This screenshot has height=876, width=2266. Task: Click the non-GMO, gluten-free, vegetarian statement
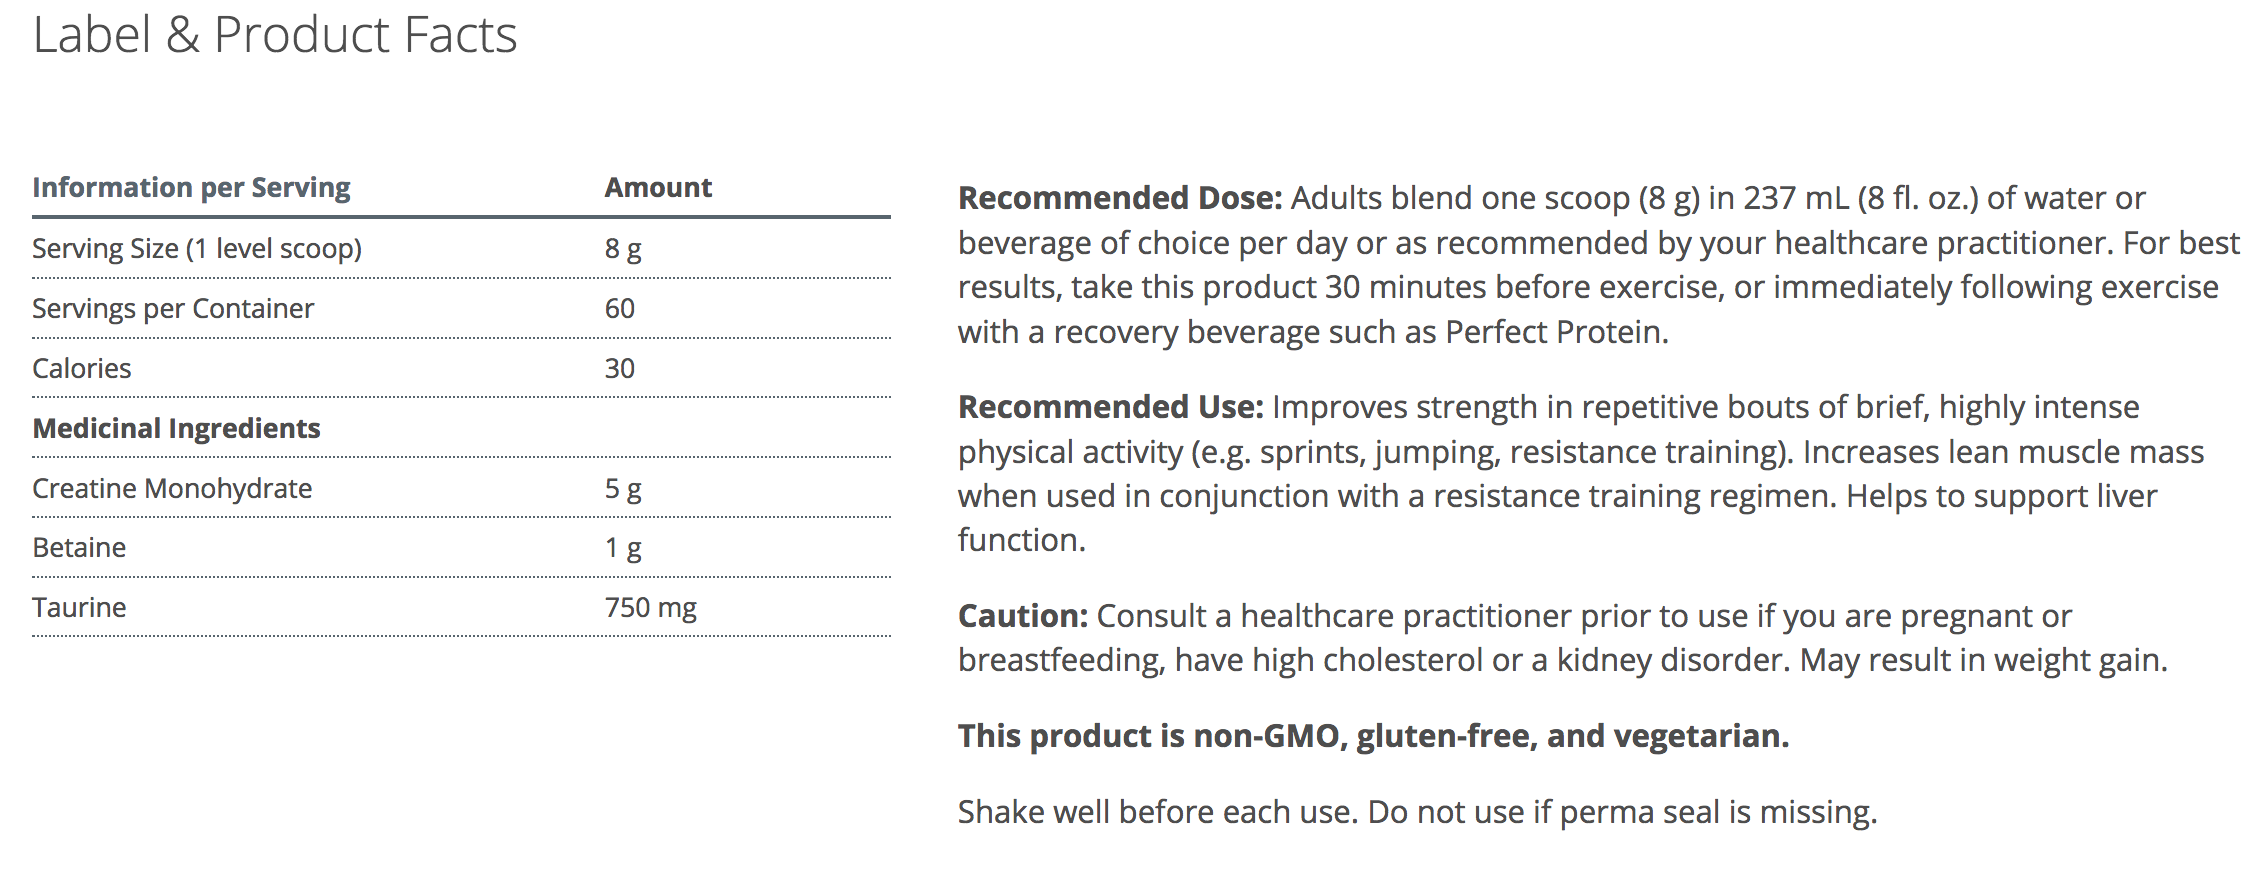coord(1373,736)
